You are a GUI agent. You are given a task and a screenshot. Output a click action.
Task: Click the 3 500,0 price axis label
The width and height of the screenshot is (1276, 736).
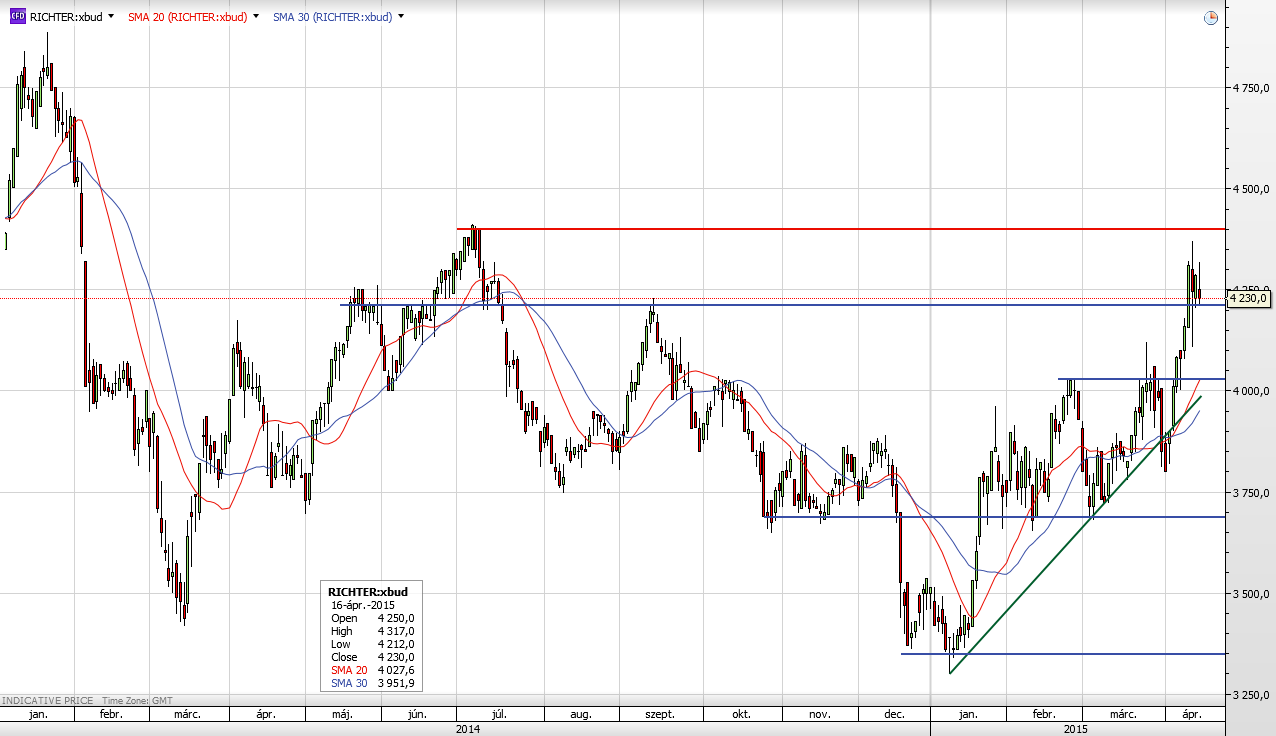(1250, 594)
